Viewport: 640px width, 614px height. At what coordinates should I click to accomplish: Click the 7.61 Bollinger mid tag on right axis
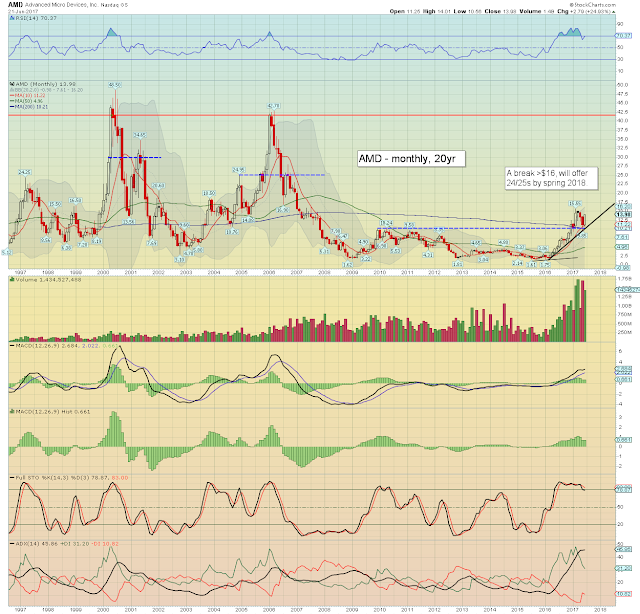pos(622,237)
